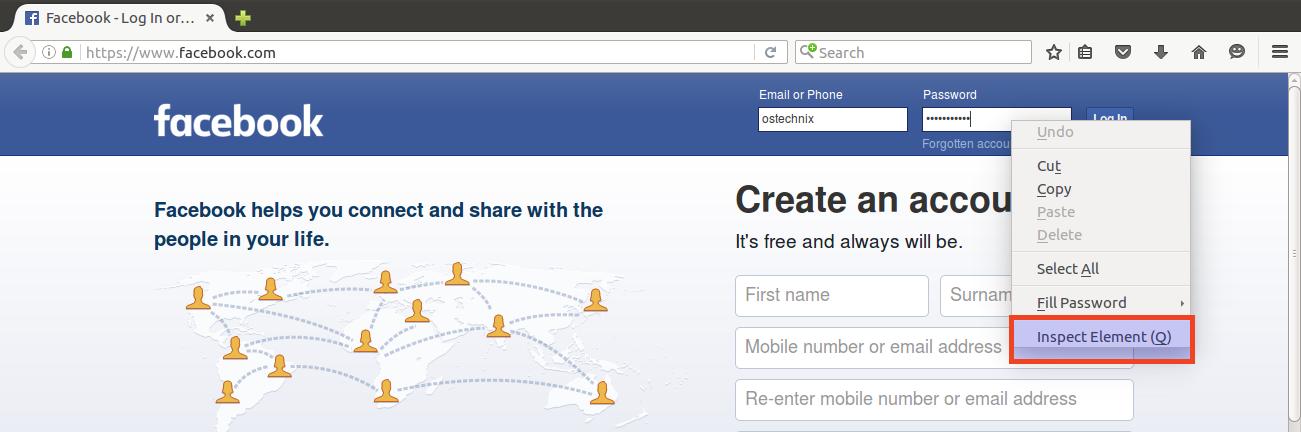1301x432 pixels.
Task: Open the hamburger menu icon
Action: tap(1279, 52)
